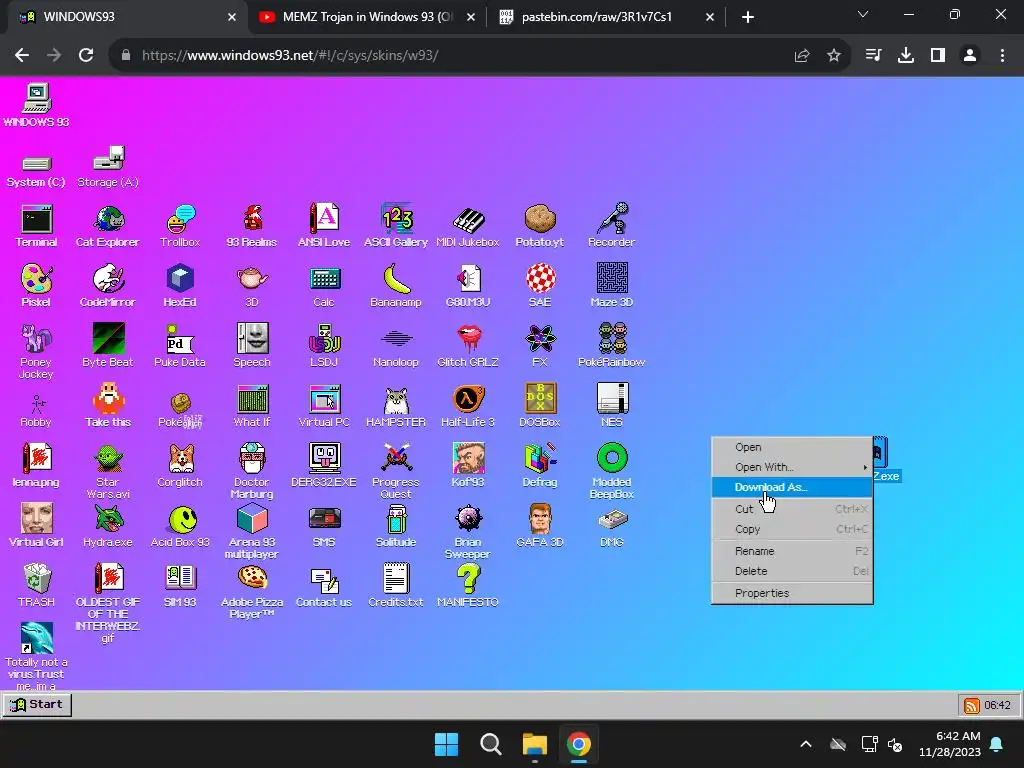
Task: Select the Hydra.exe dragon icon
Action: coord(108,526)
